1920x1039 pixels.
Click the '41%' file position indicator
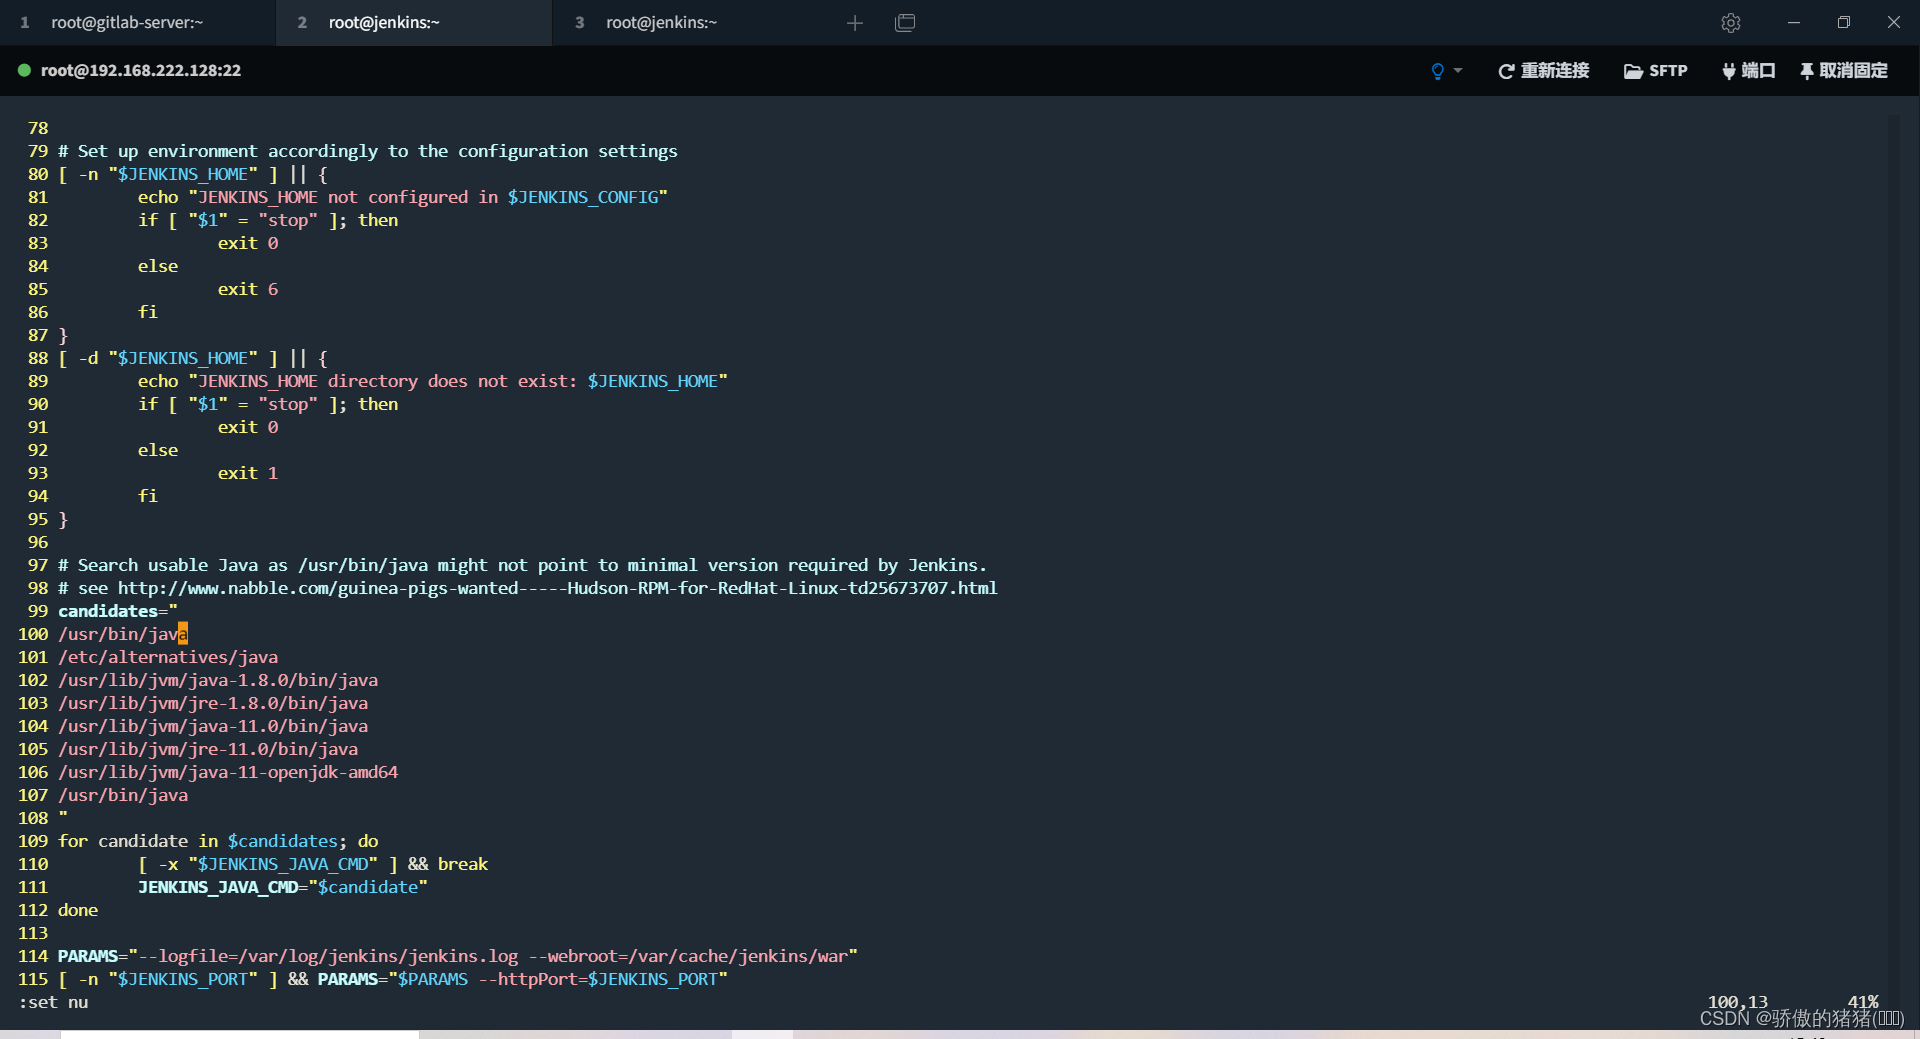click(x=1862, y=1001)
